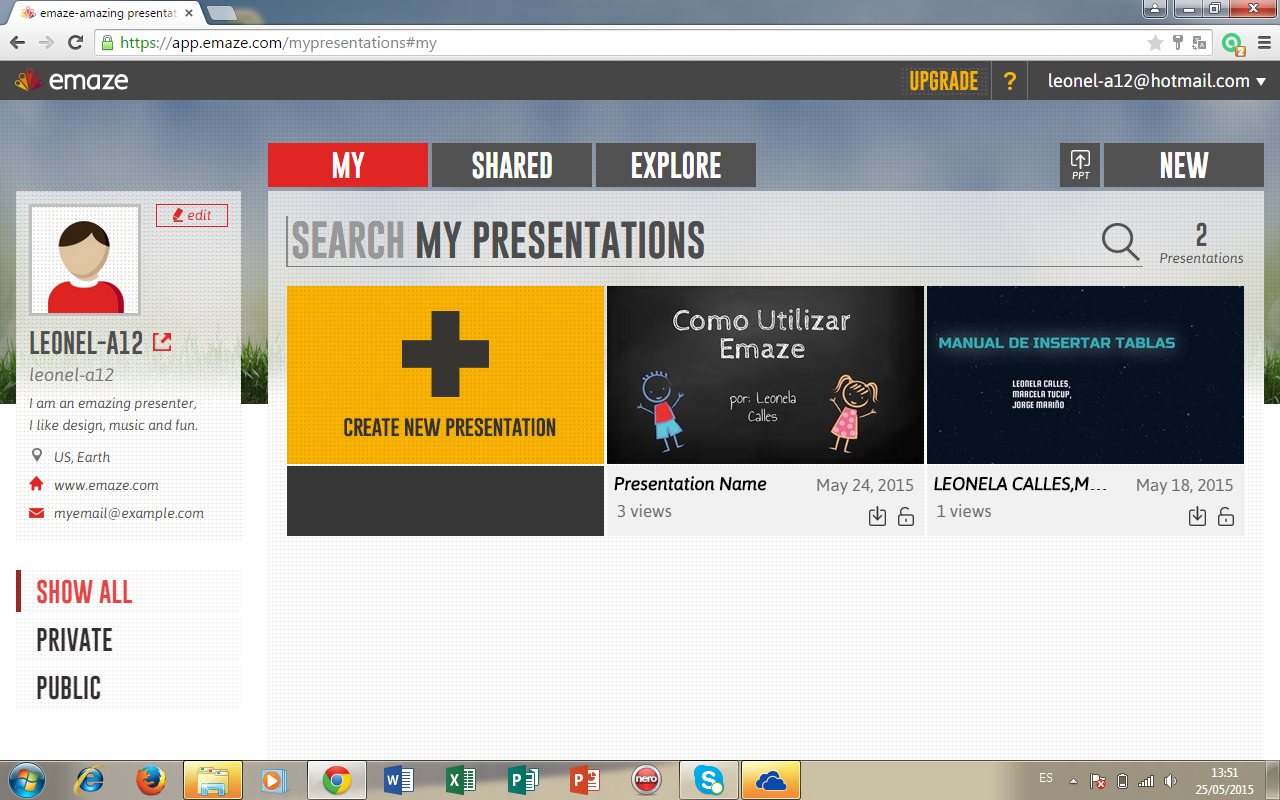The height and width of the screenshot is (800, 1280).
Task: Click the UPGRADE link
Action: coord(944,81)
